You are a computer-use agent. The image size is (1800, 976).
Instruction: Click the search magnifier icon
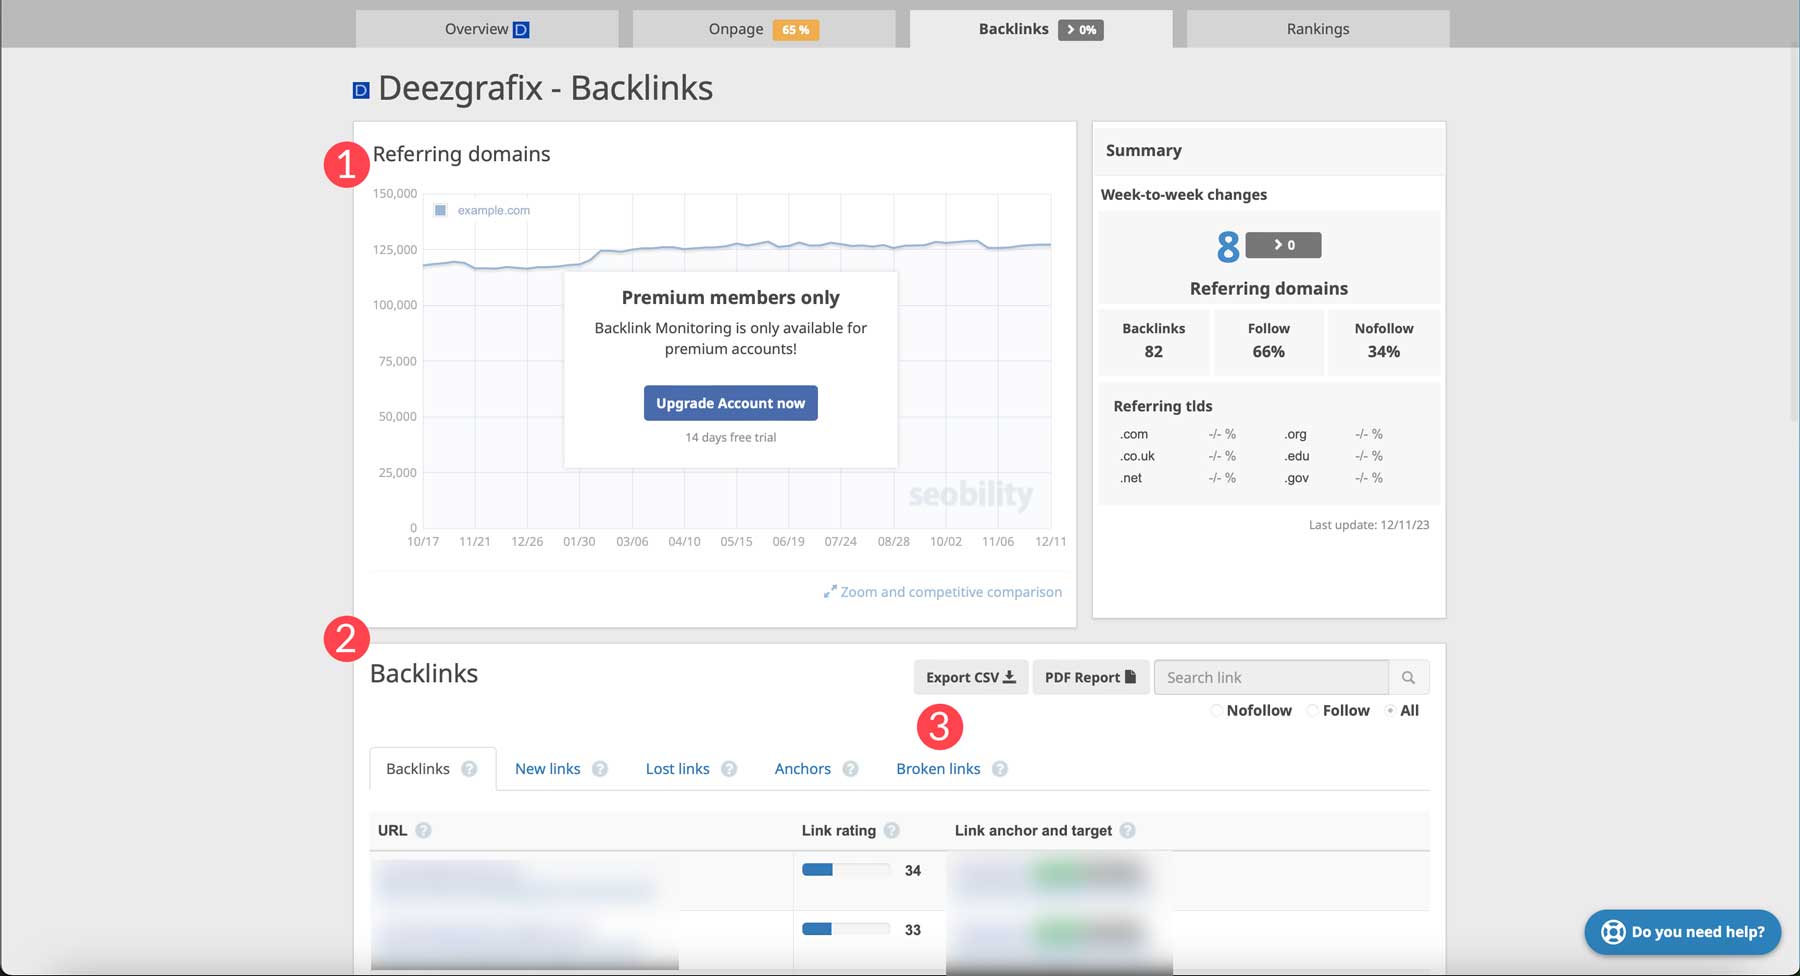(x=1408, y=677)
